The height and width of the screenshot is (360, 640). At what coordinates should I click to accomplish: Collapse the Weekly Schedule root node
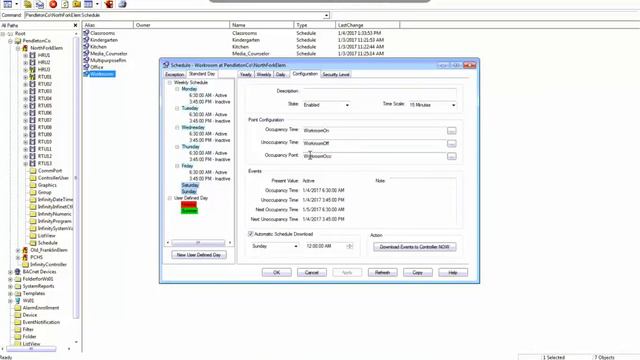170,82
